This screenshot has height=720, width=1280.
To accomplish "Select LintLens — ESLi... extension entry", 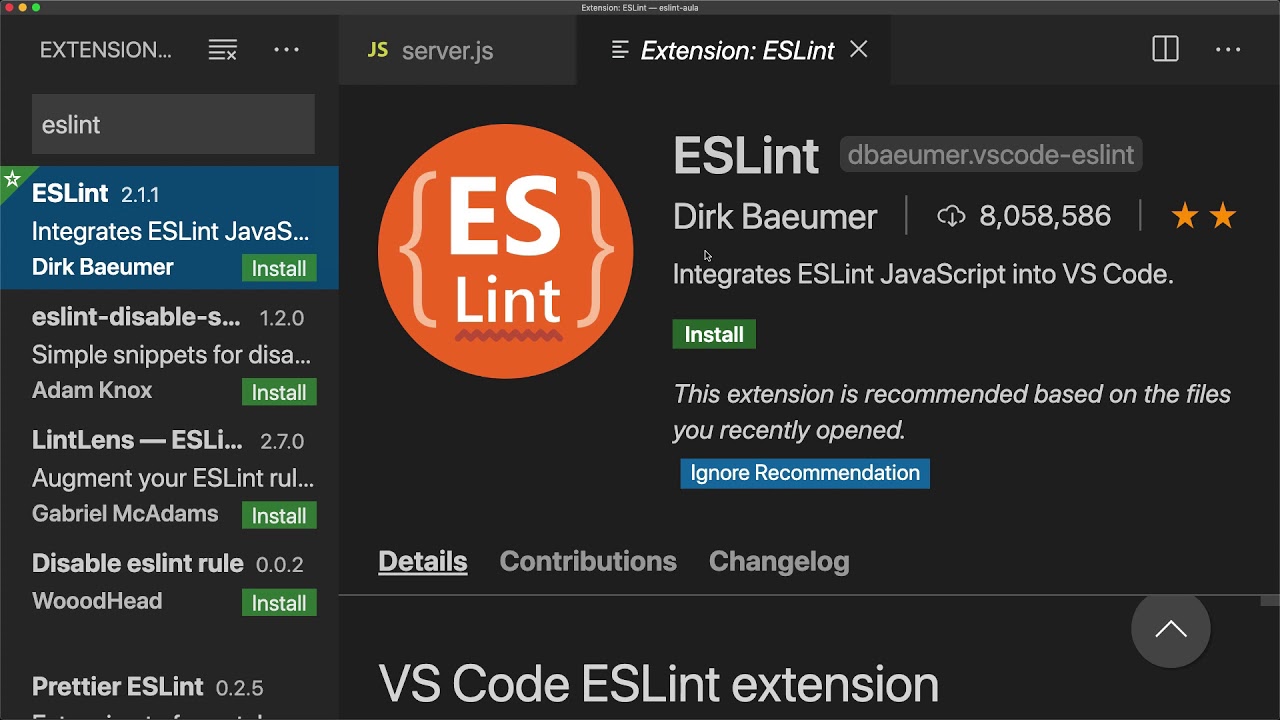I will pos(169,474).
